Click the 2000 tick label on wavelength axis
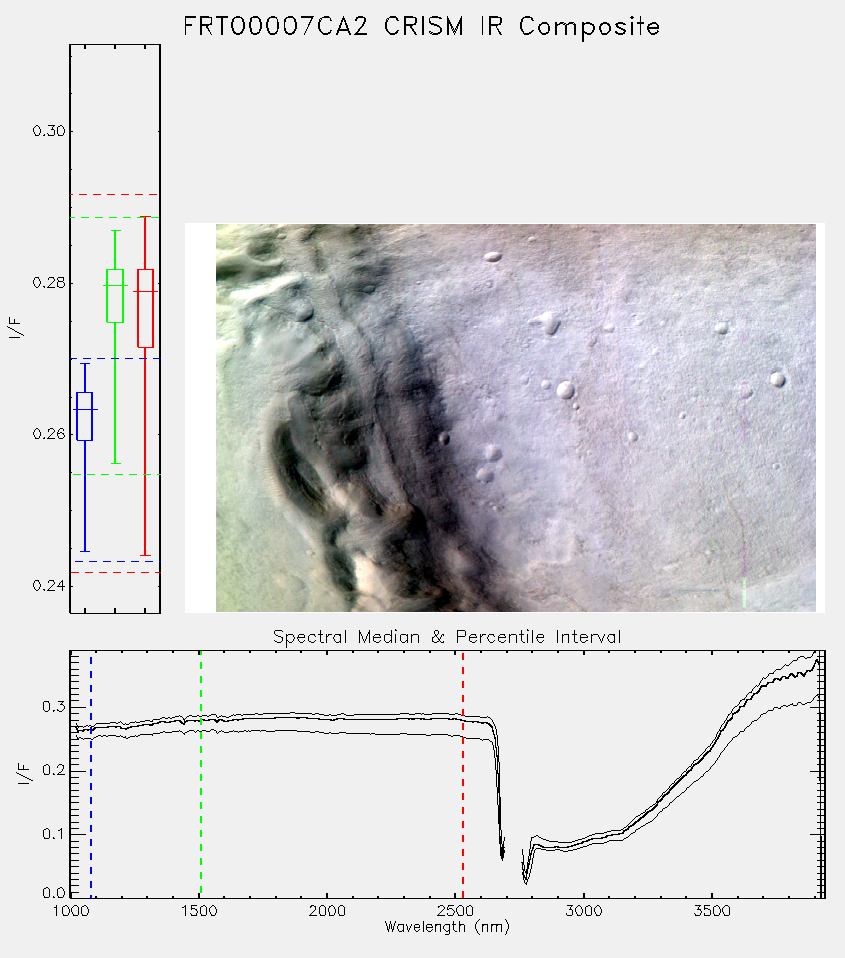Screen dimensions: 845x958 pyautogui.click(x=327, y=911)
